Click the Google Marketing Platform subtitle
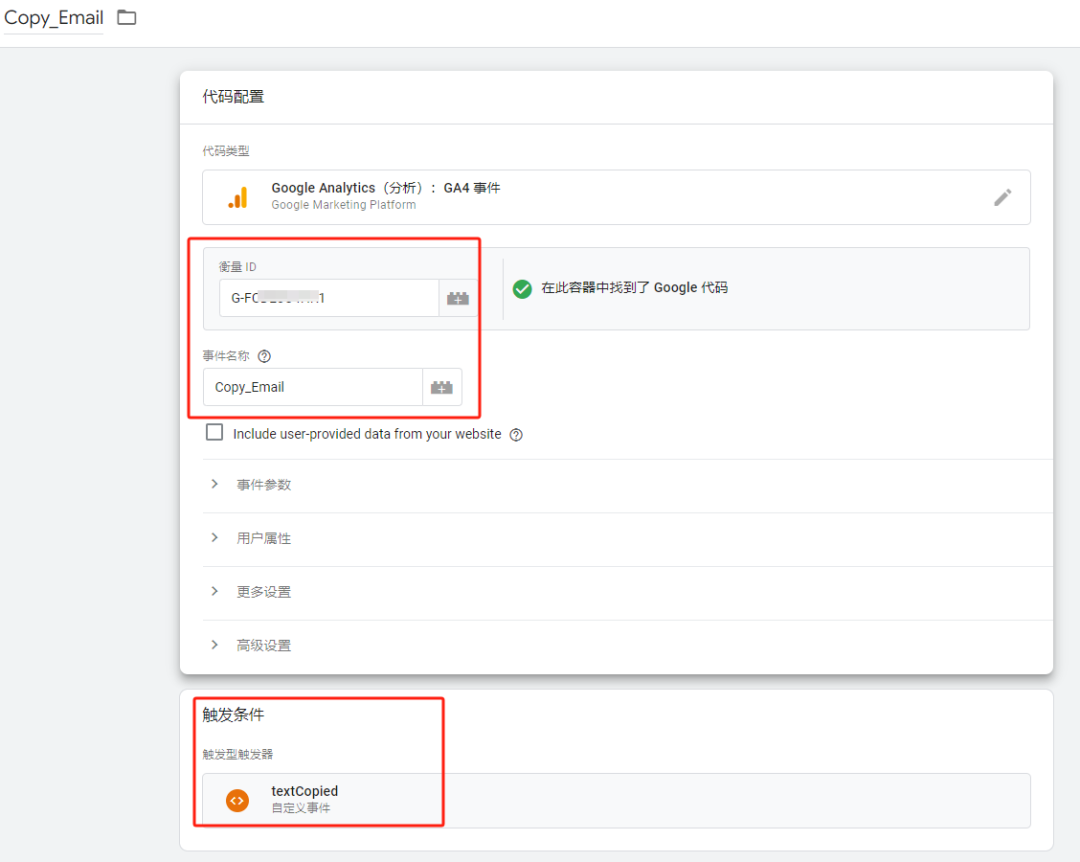This screenshot has height=862, width=1080. pos(344,205)
